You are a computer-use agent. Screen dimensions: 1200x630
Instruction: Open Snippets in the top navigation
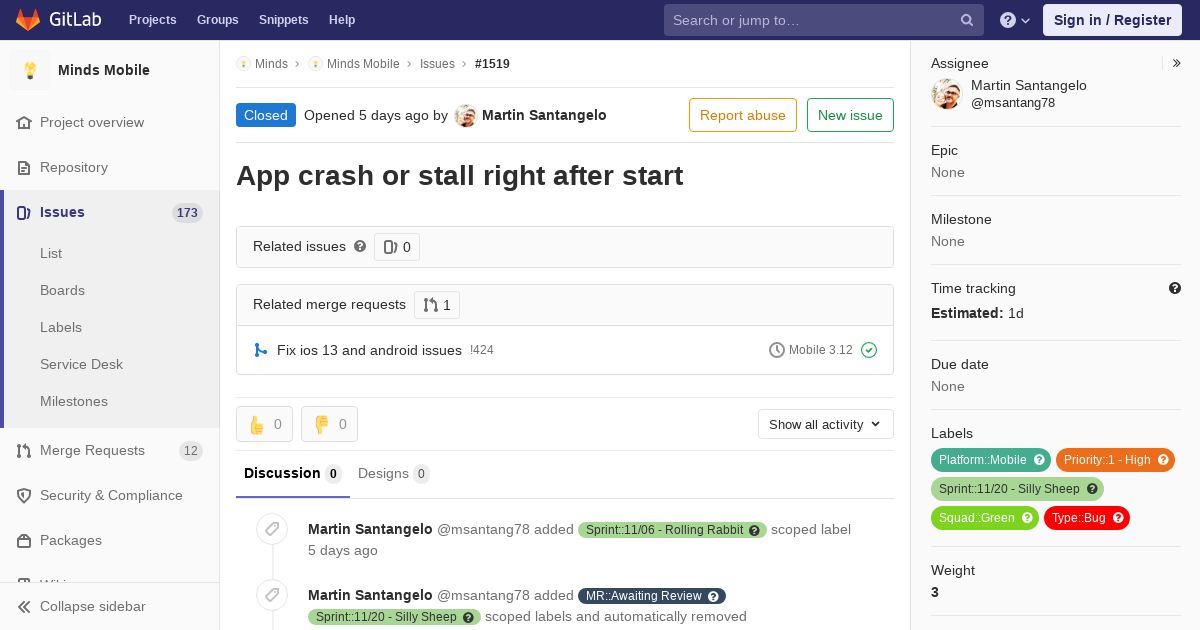284,20
